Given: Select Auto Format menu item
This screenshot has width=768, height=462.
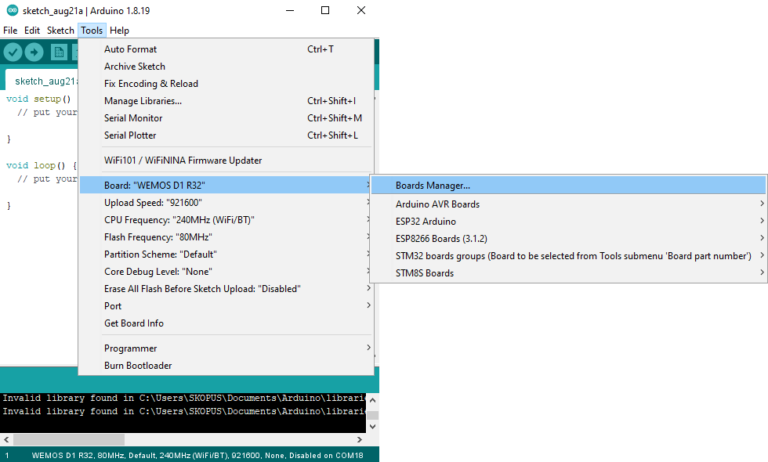Looking at the screenshot, I should [x=130, y=49].
